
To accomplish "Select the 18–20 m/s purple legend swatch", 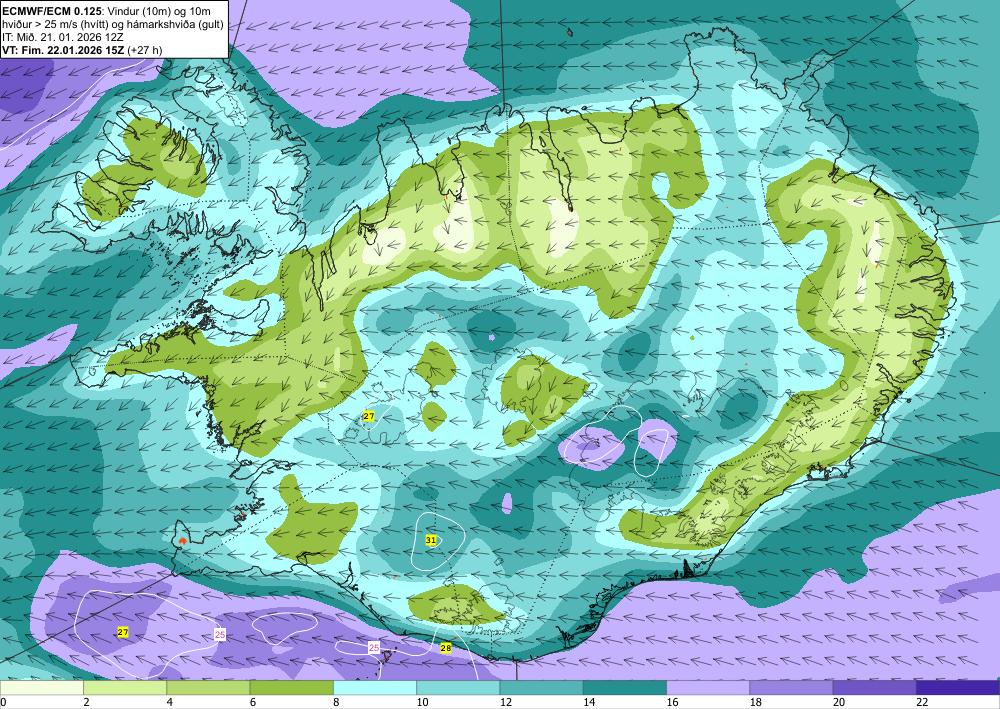I will (791, 687).
